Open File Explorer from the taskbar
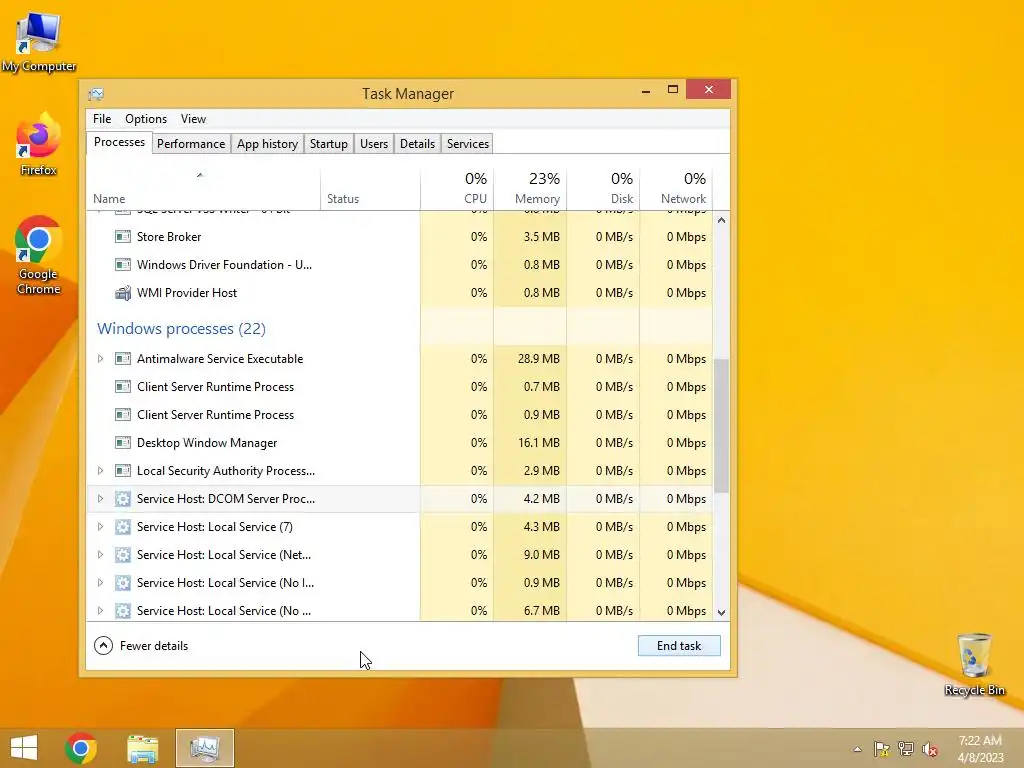This screenshot has width=1024, height=768. pyautogui.click(x=142, y=748)
